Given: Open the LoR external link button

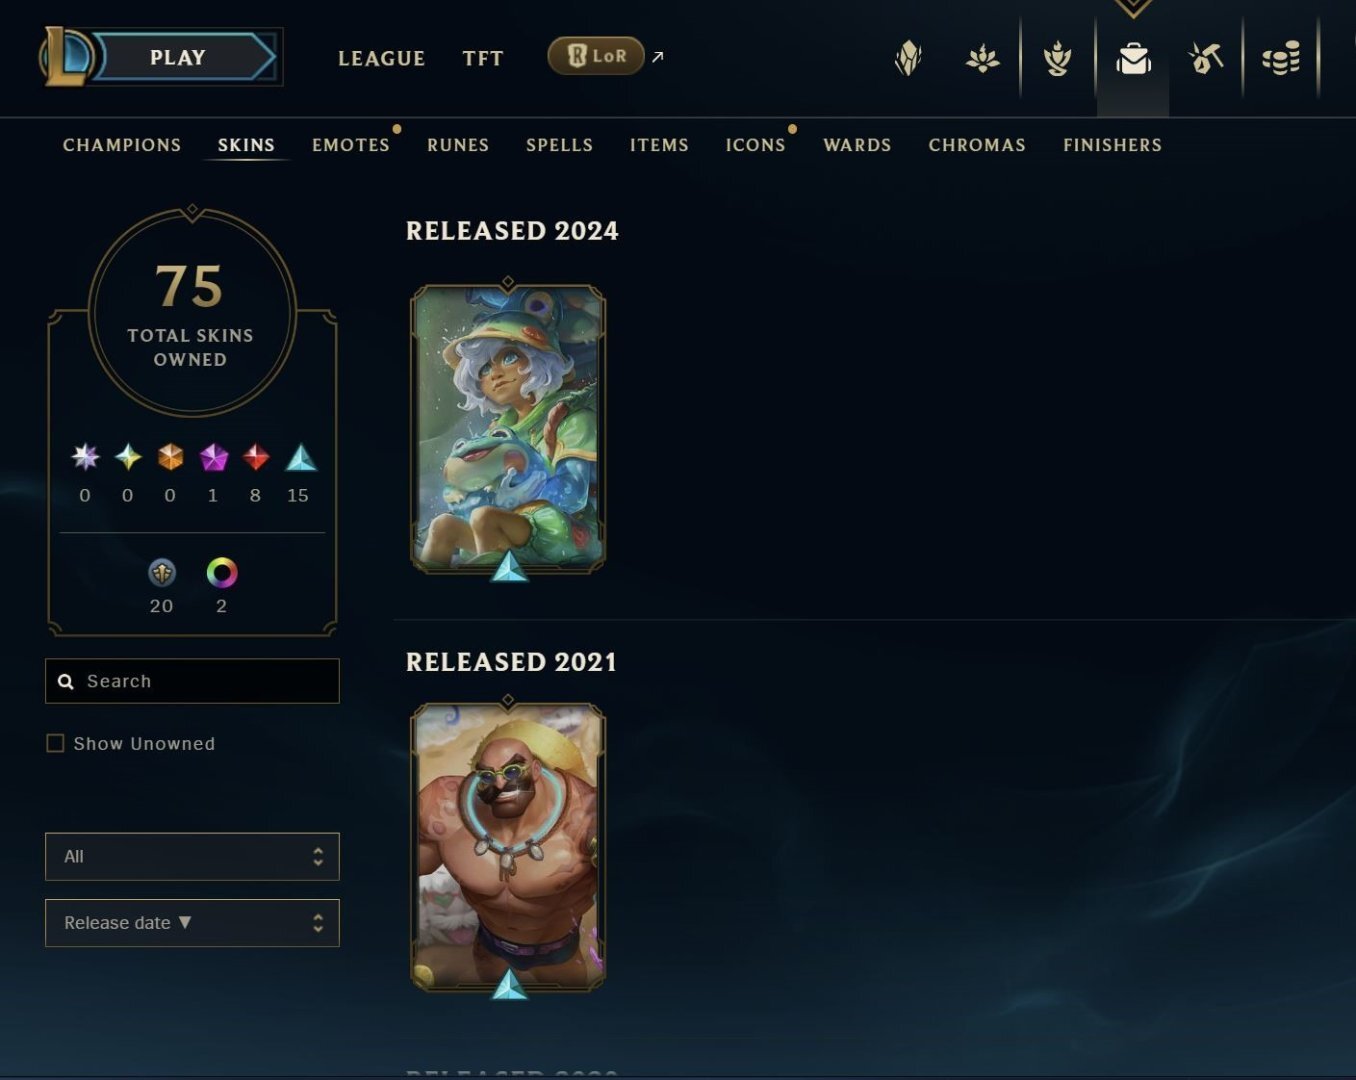Looking at the screenshot, I should coord(596,56).
